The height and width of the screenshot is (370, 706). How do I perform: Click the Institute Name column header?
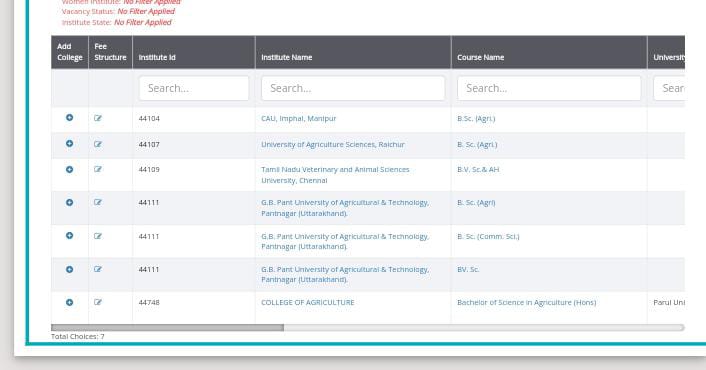coord(353,52)
